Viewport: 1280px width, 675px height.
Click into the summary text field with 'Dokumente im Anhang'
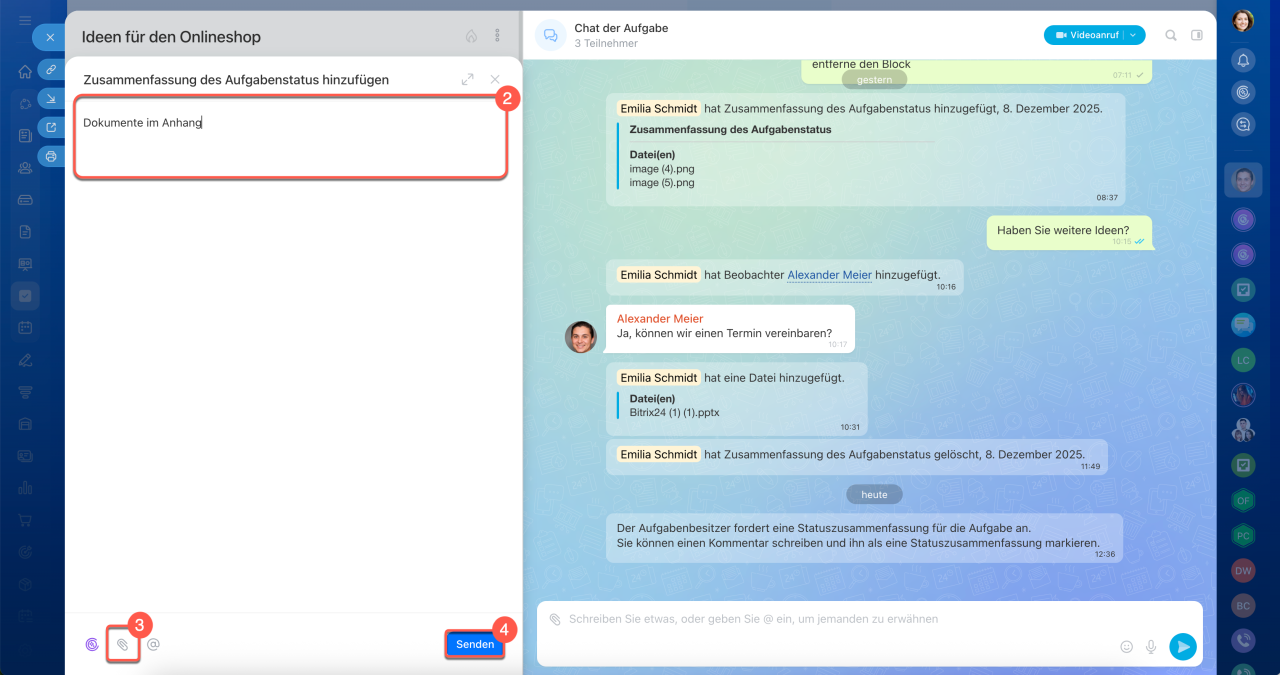point(290,137)
